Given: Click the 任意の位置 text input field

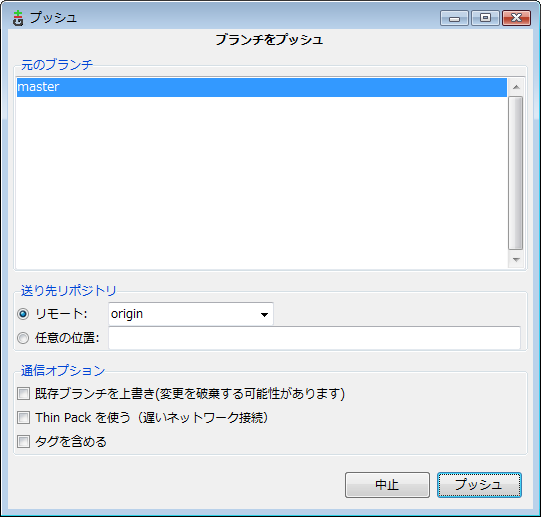Looking at the screenshot, I should tap(314, 338).
